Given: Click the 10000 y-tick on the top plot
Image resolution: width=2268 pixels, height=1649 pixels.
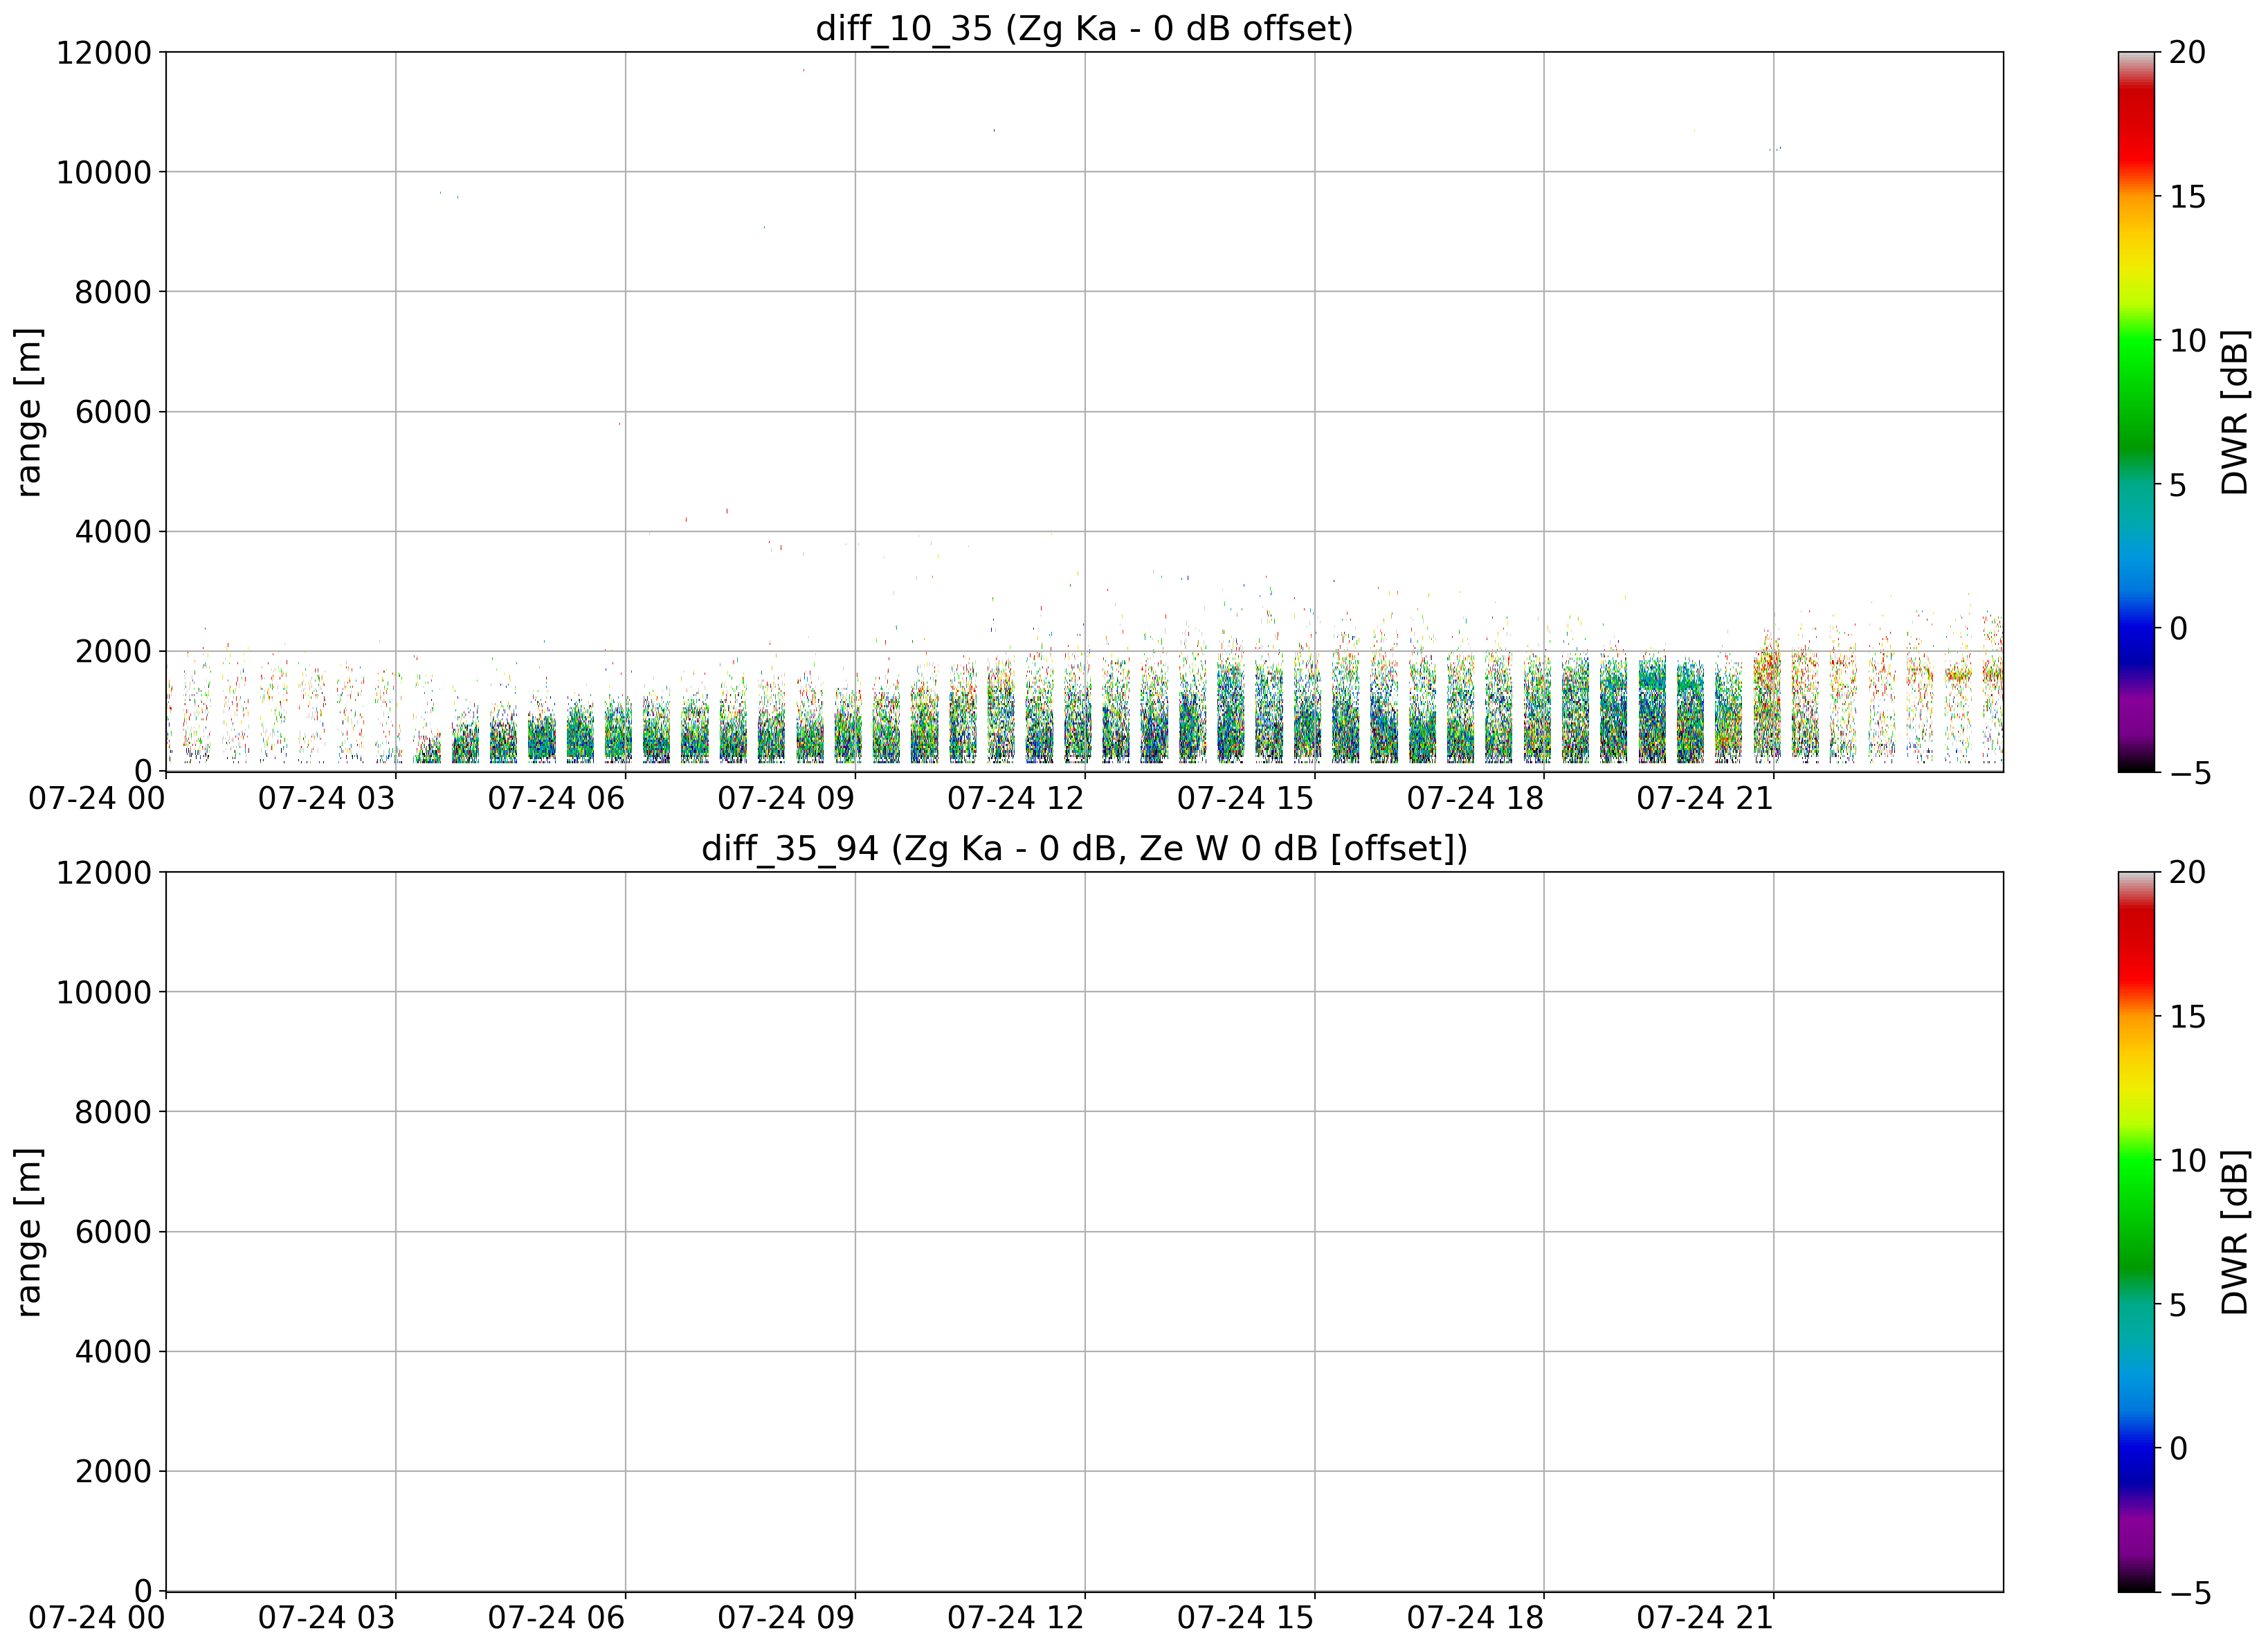Looking at the screenshot, I should coord(104,173).
